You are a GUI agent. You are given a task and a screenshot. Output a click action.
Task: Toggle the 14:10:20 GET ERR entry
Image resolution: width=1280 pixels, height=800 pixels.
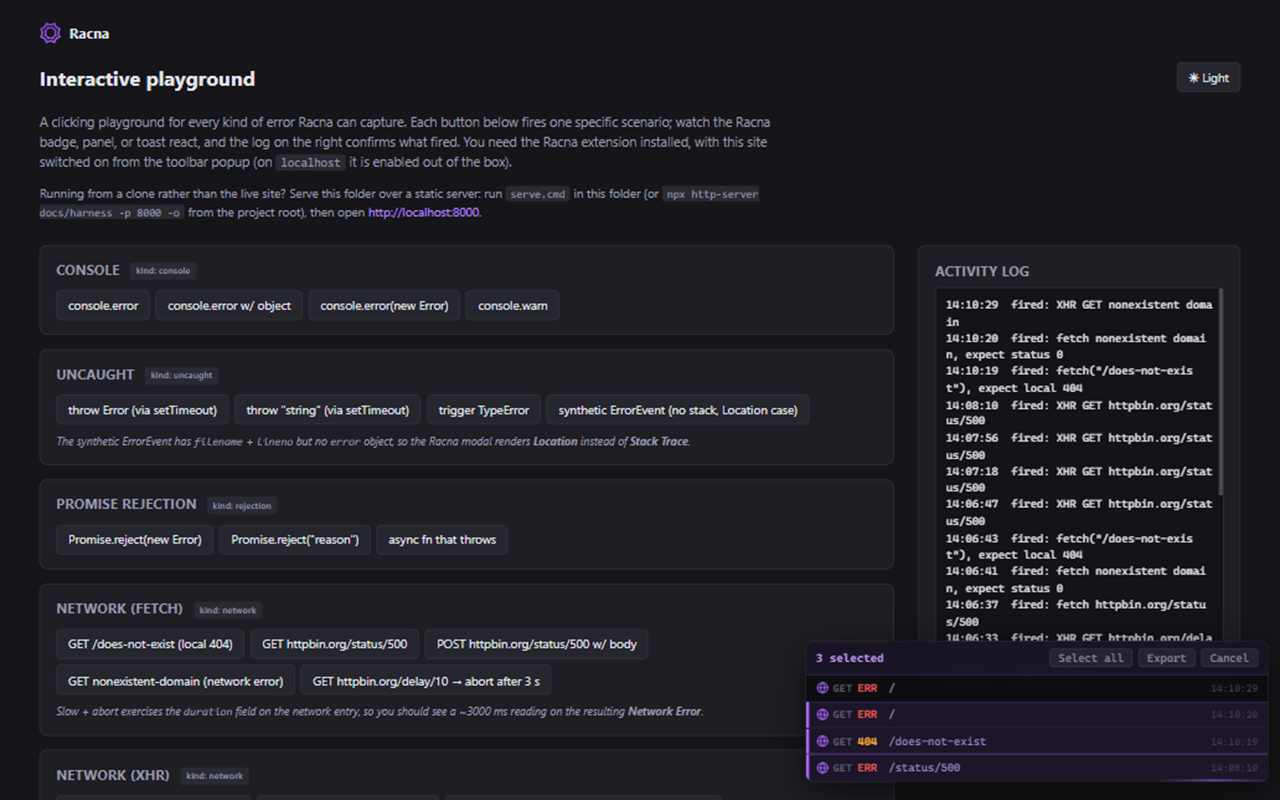pyautogui.click(x=1037, y=715)
